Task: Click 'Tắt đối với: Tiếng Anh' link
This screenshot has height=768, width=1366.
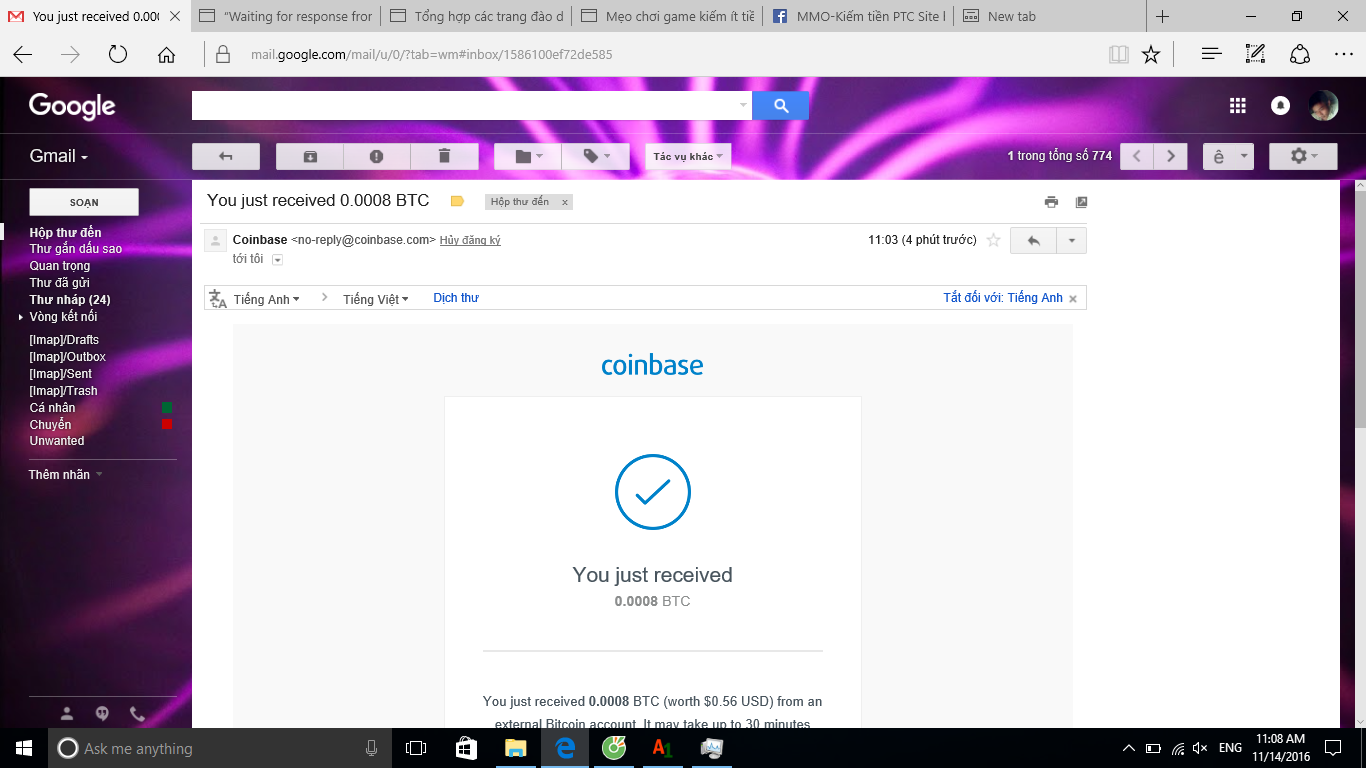Action: (1003, 298)
